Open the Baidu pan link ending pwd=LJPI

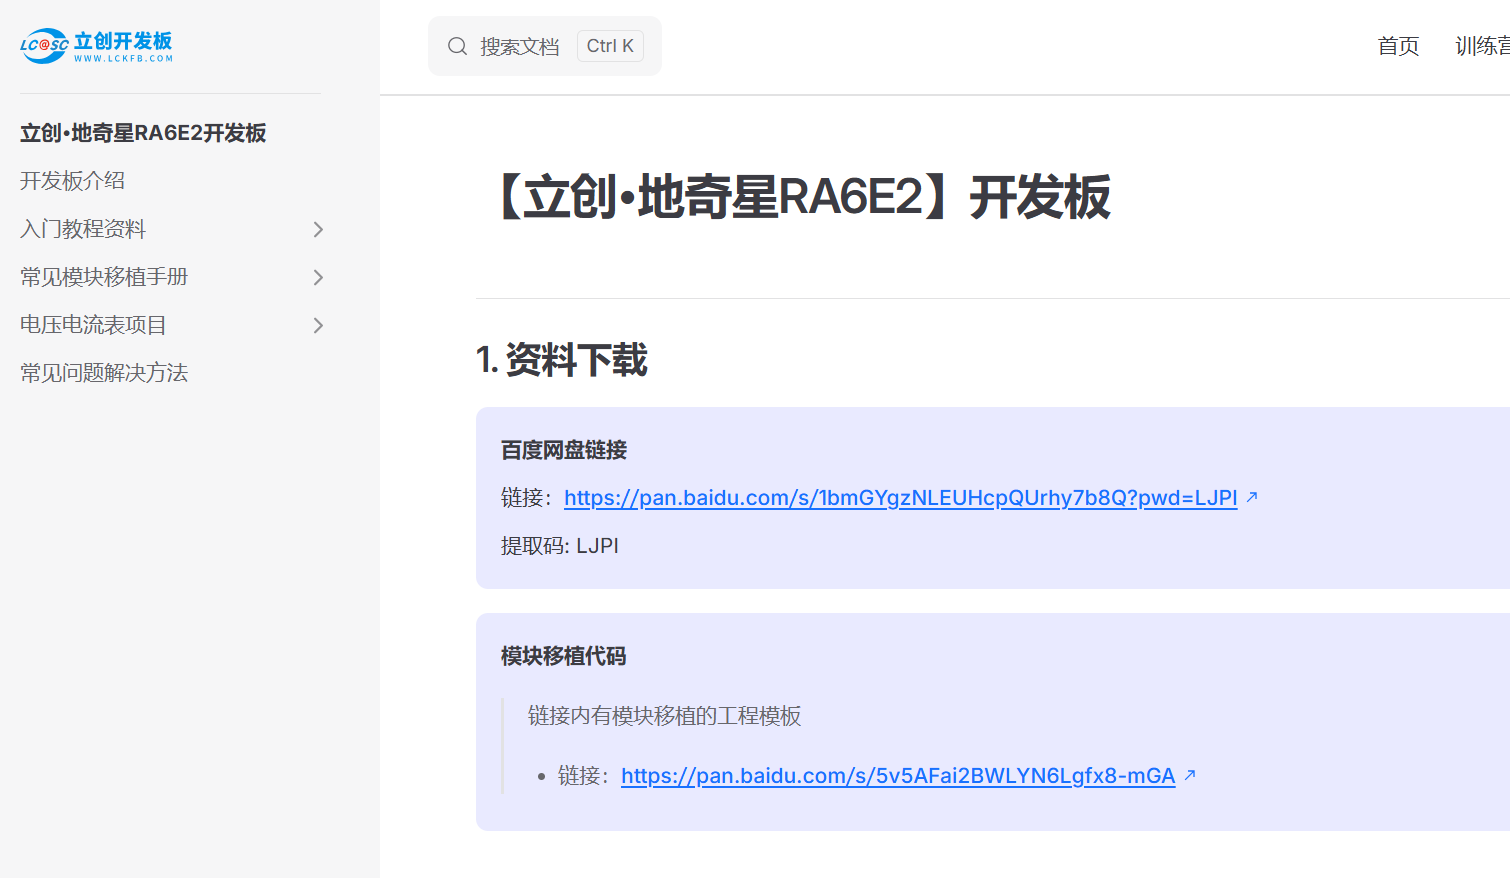coord(901,497)
